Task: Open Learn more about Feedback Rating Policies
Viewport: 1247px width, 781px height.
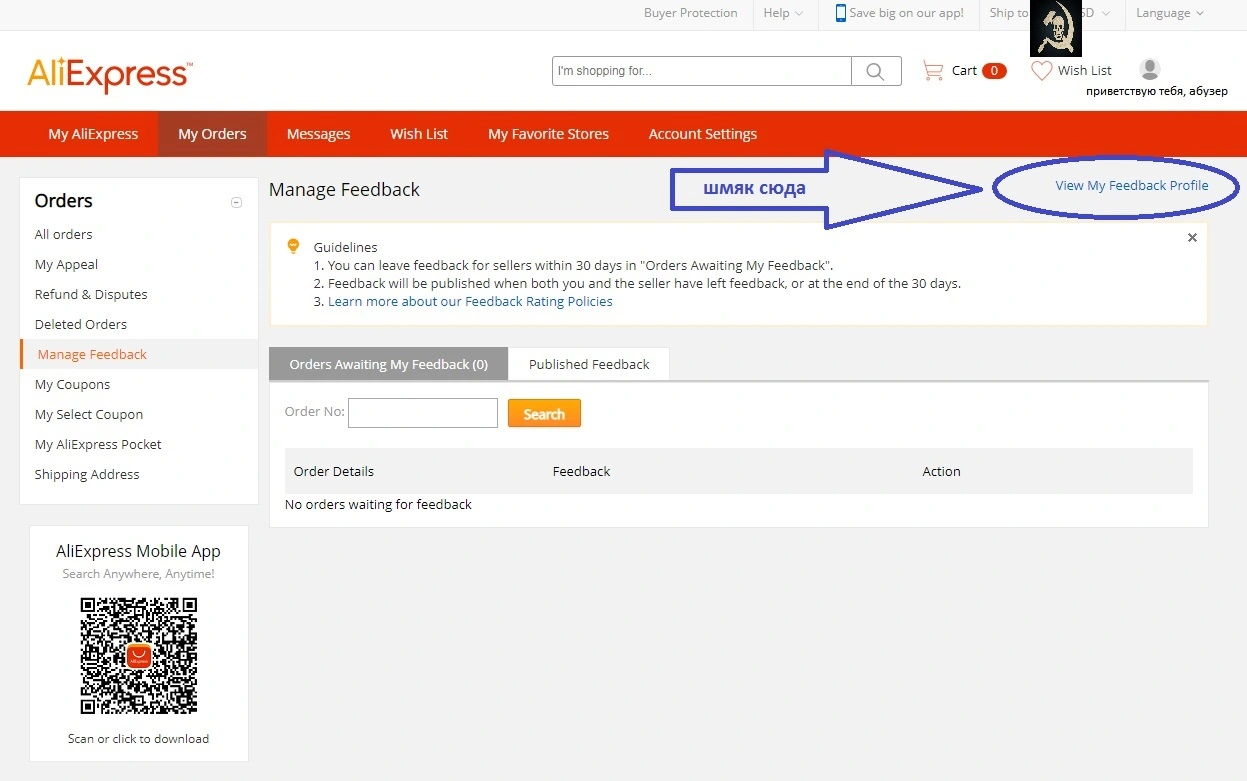Action: (x=470, y=301)
